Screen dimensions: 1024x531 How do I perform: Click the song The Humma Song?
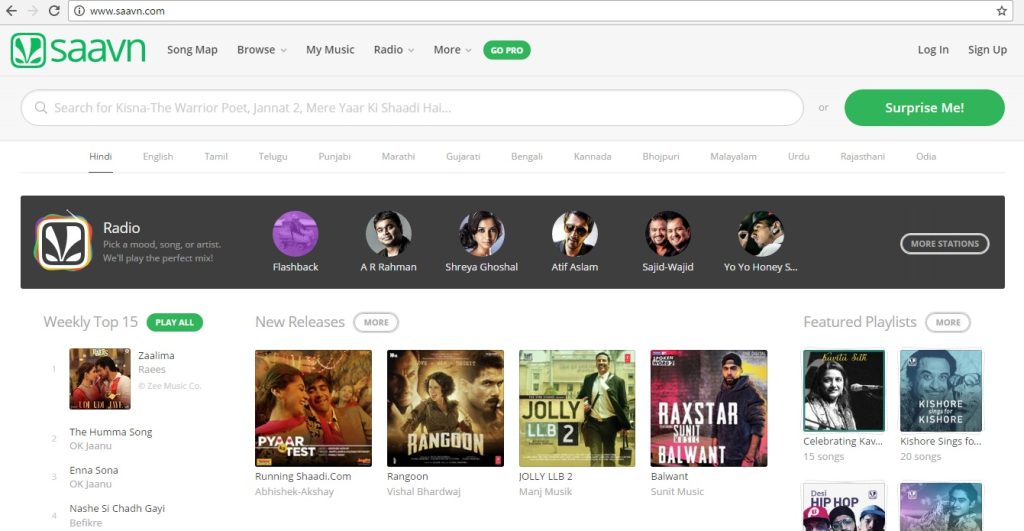[x=110, y=432]
